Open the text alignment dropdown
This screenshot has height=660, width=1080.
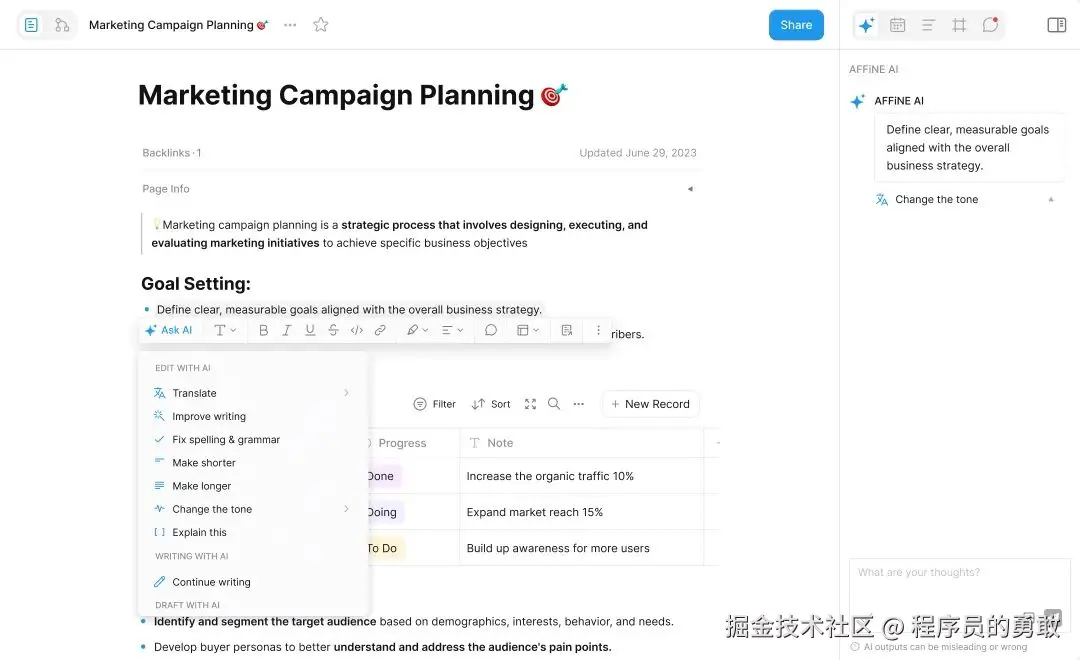point(453,330)
